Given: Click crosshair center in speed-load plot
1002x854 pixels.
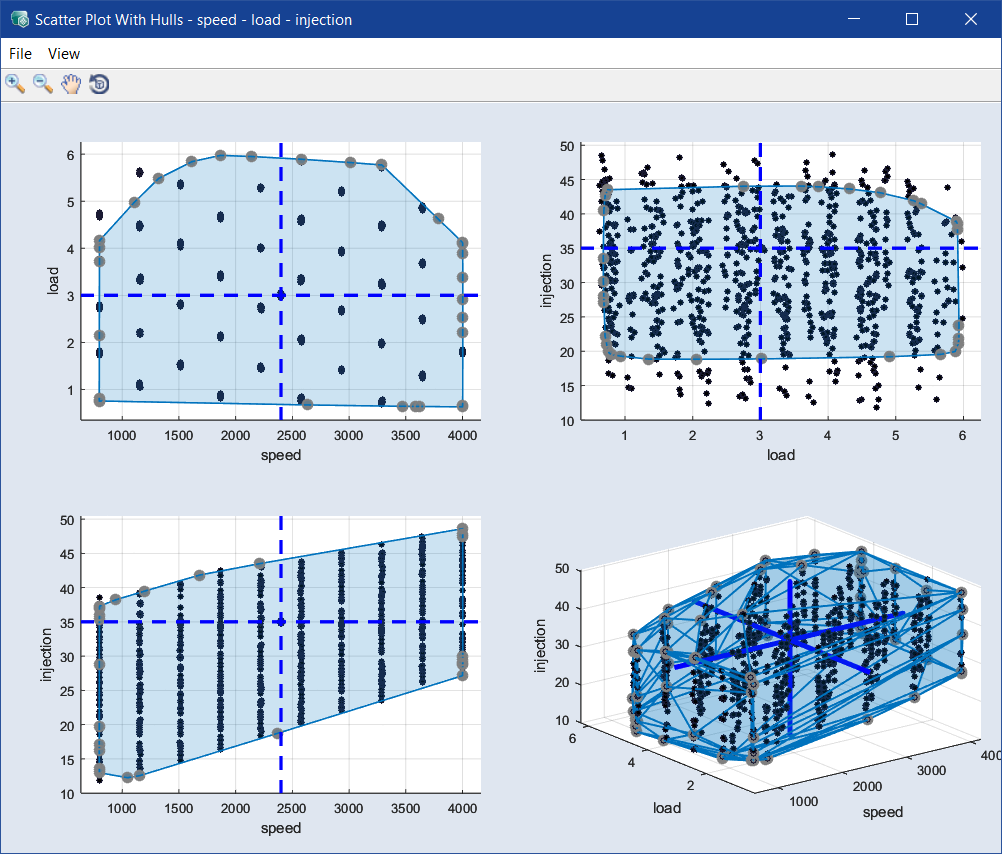Looking at the screenshot, I should click(x=281, y=295).
